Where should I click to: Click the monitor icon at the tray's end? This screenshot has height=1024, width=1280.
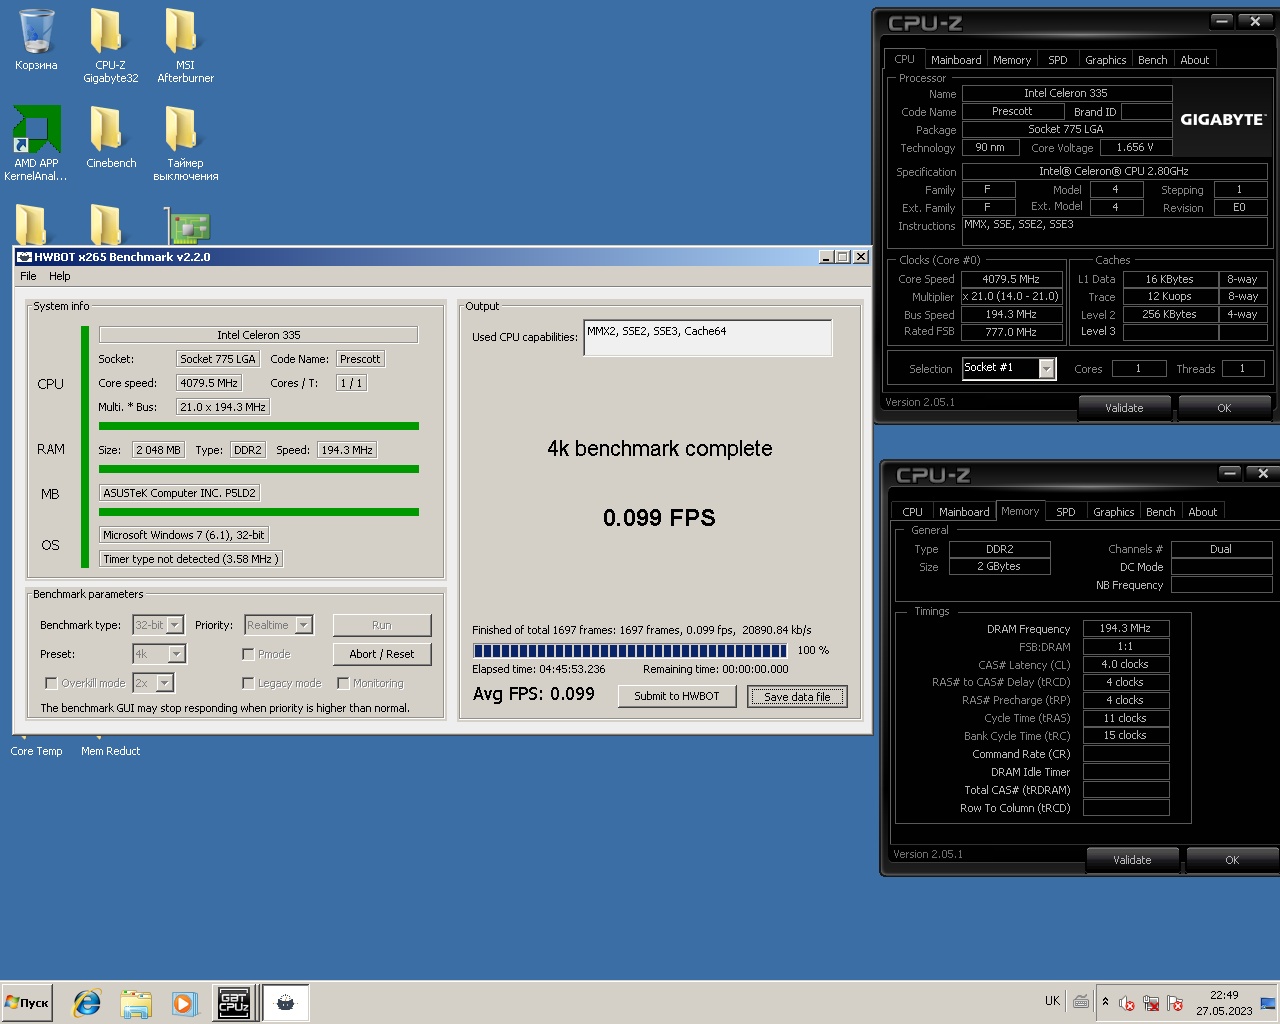coord(1268,1003)
